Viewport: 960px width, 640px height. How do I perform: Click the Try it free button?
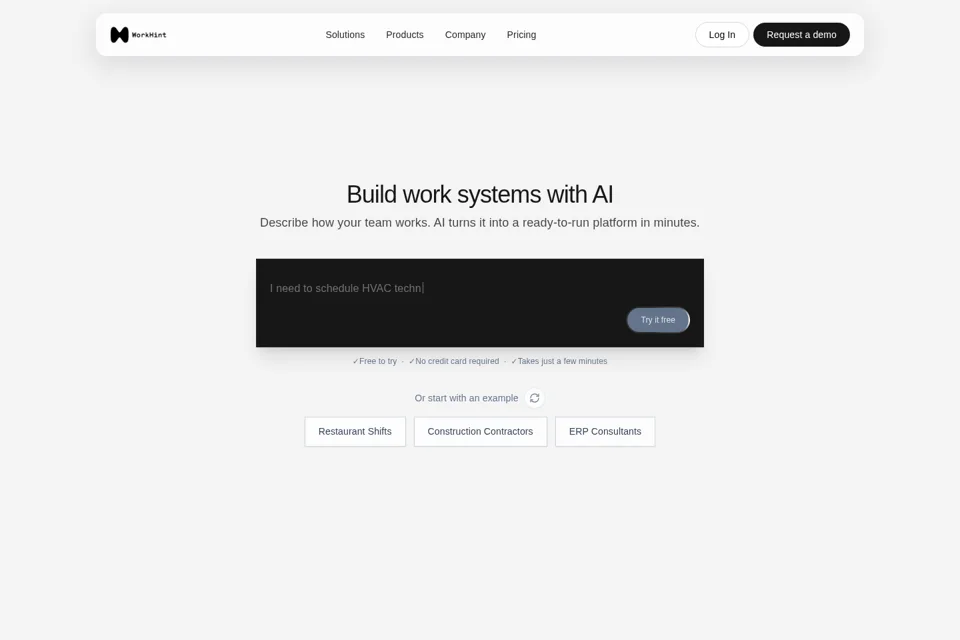tap(658, 320)
